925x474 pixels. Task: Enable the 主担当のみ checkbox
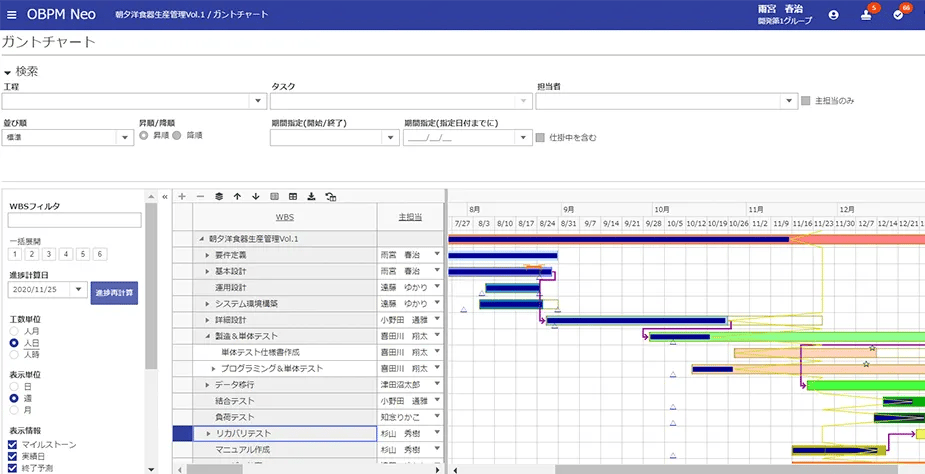806,101
